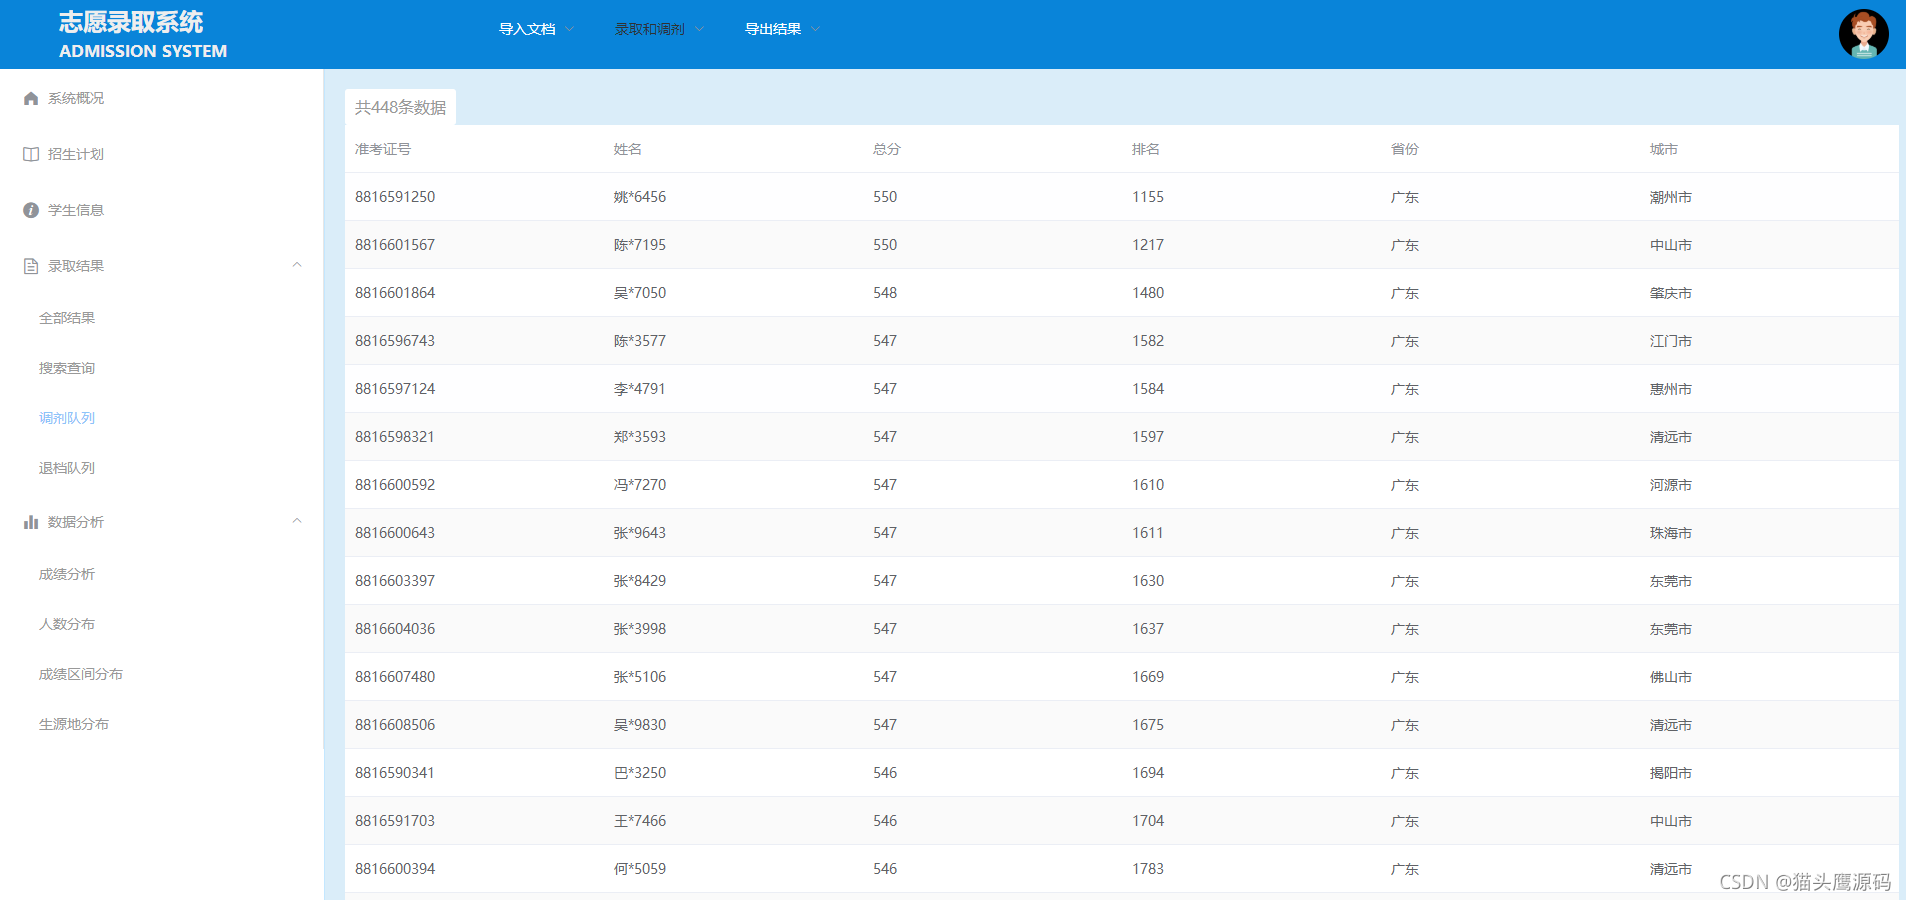1906x900 pixels.
Task: Click the city 揭阳市
Action: tap(1671, 773)
